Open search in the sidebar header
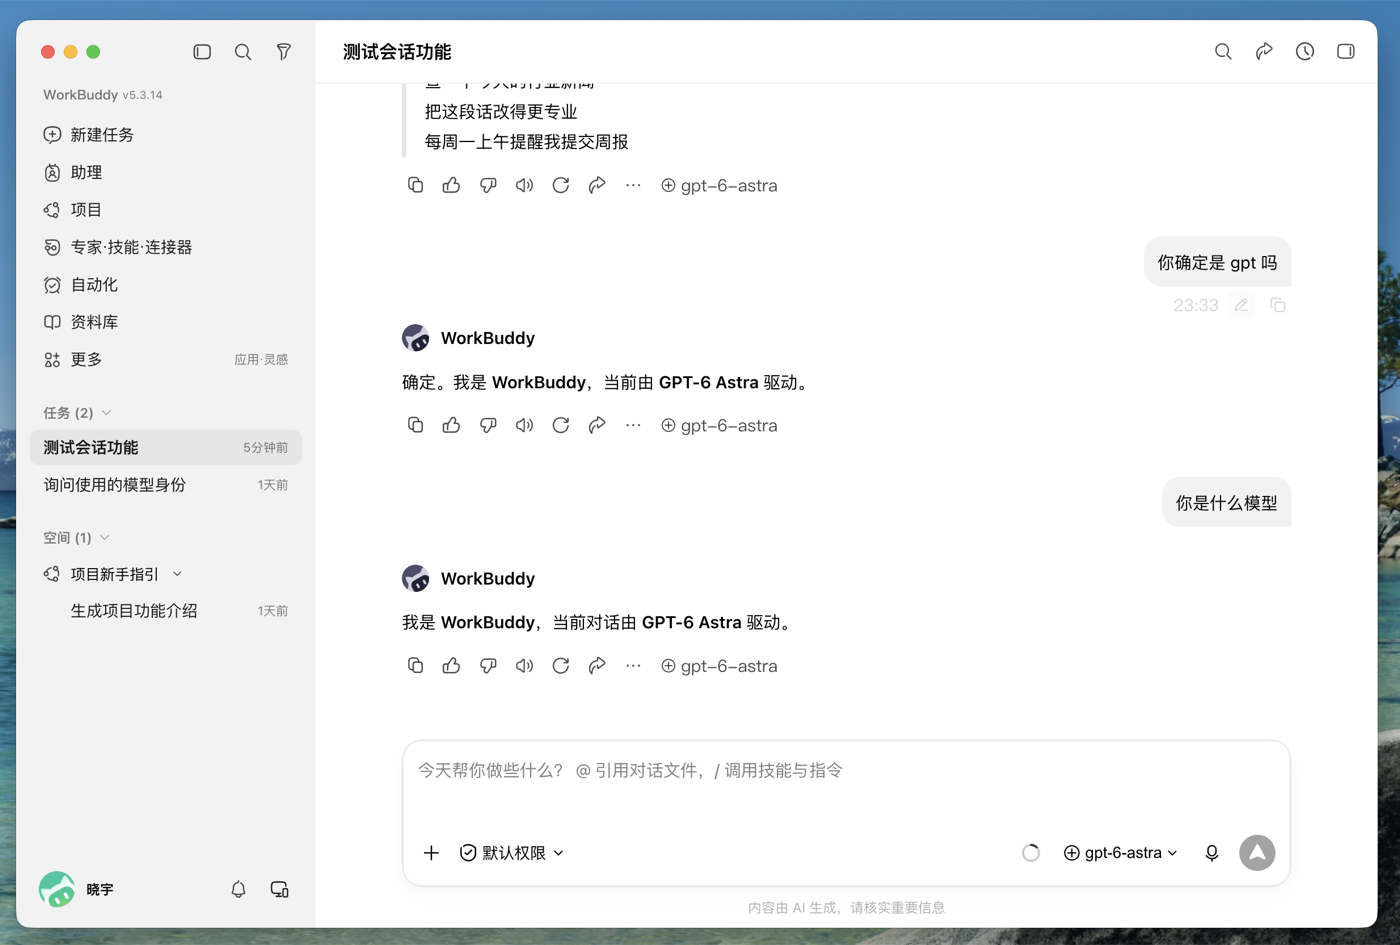The width and height of the screenshot is (1400, 945). tap(243, 52)
